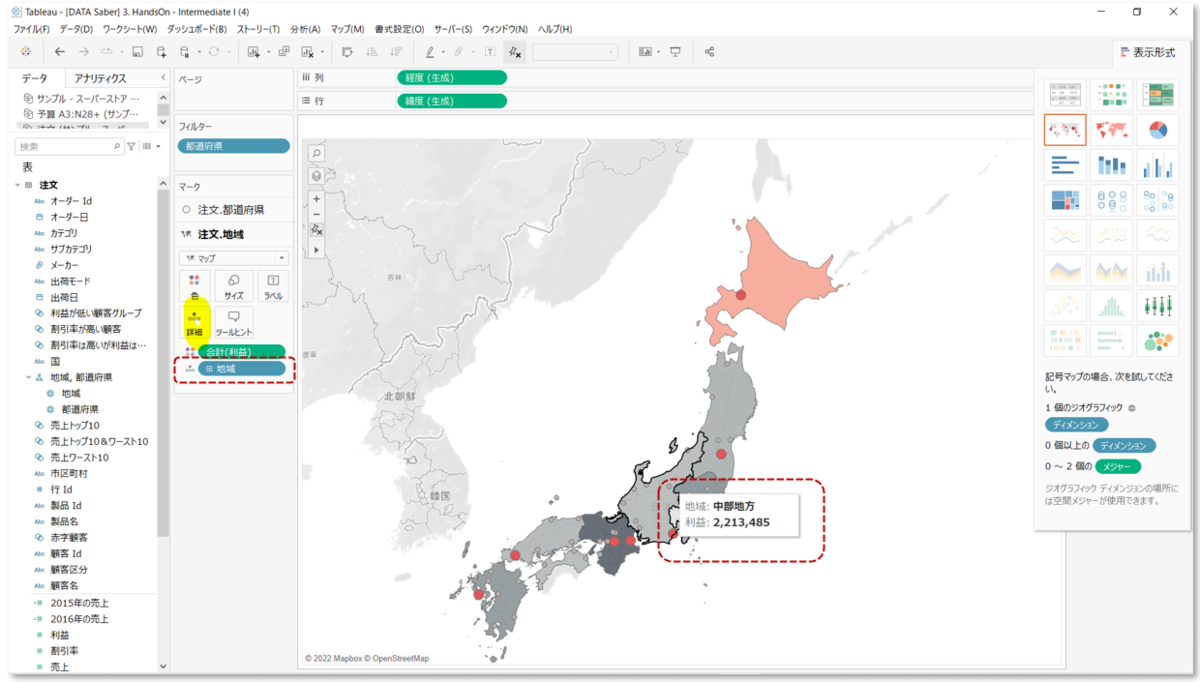Zoom in with map plus button
The width and height of the screenshot is (1200, 682).
(x=316, y=198)
